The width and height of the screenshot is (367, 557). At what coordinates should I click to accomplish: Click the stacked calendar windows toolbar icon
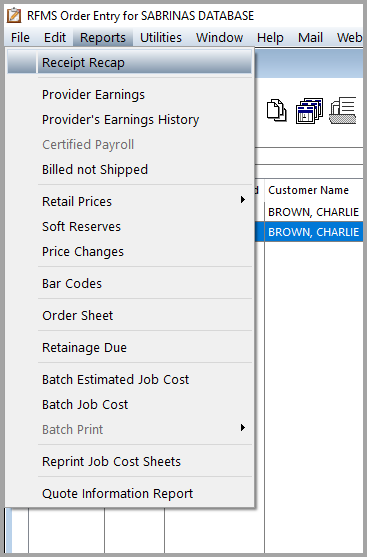309,110
